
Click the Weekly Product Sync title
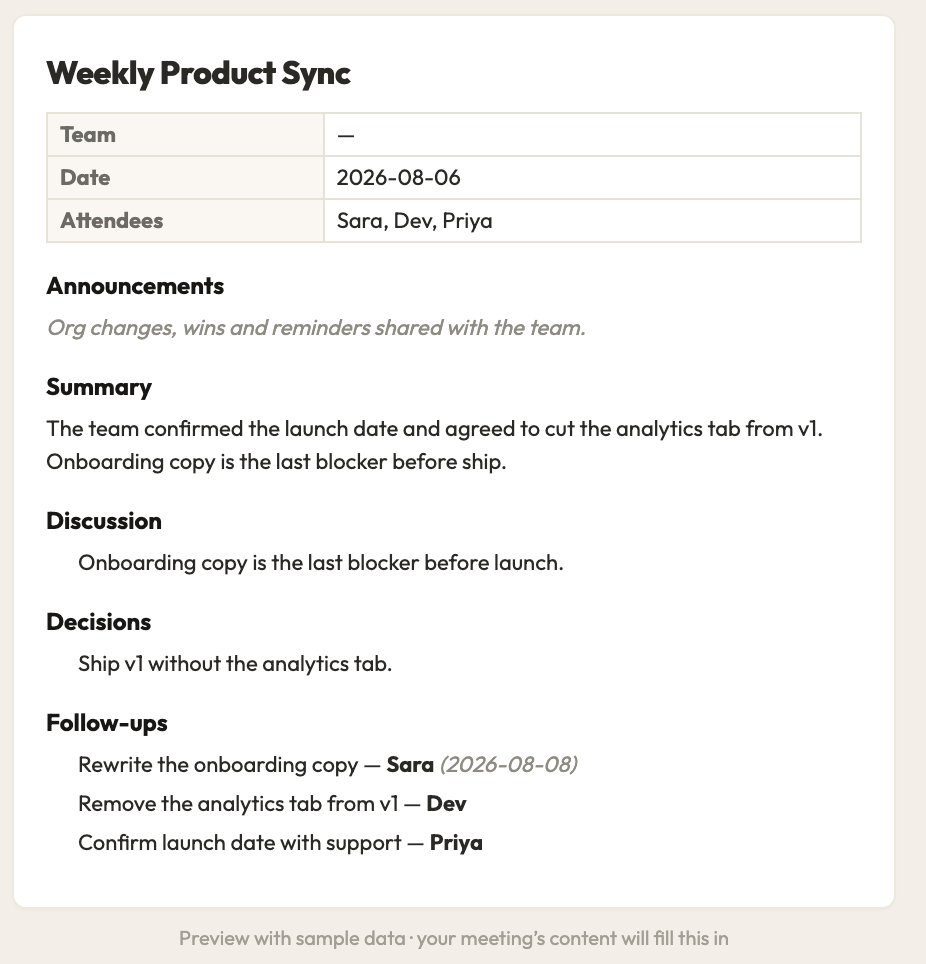tap(198, 74)
